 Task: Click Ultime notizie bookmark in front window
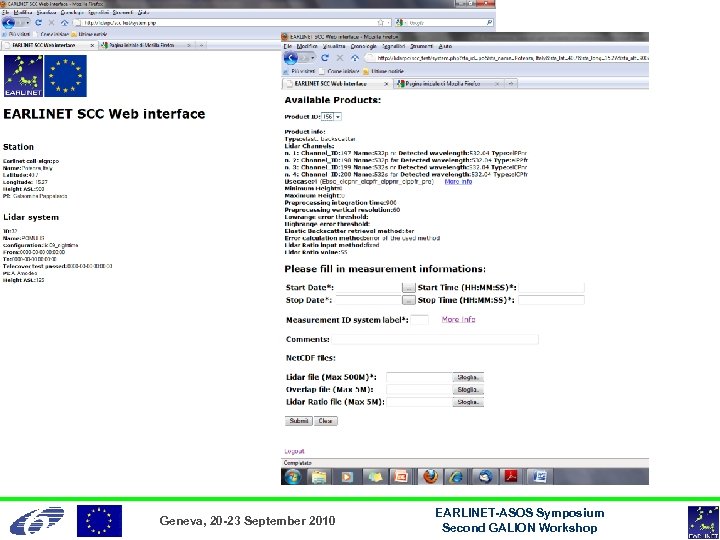(383, 72)
